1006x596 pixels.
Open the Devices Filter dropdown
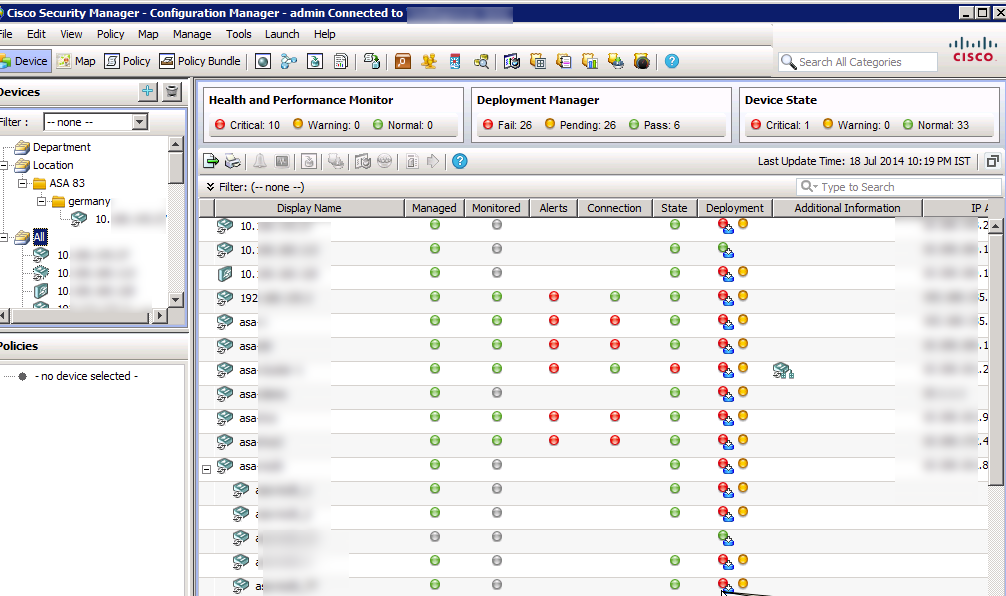tap(139, 122)
